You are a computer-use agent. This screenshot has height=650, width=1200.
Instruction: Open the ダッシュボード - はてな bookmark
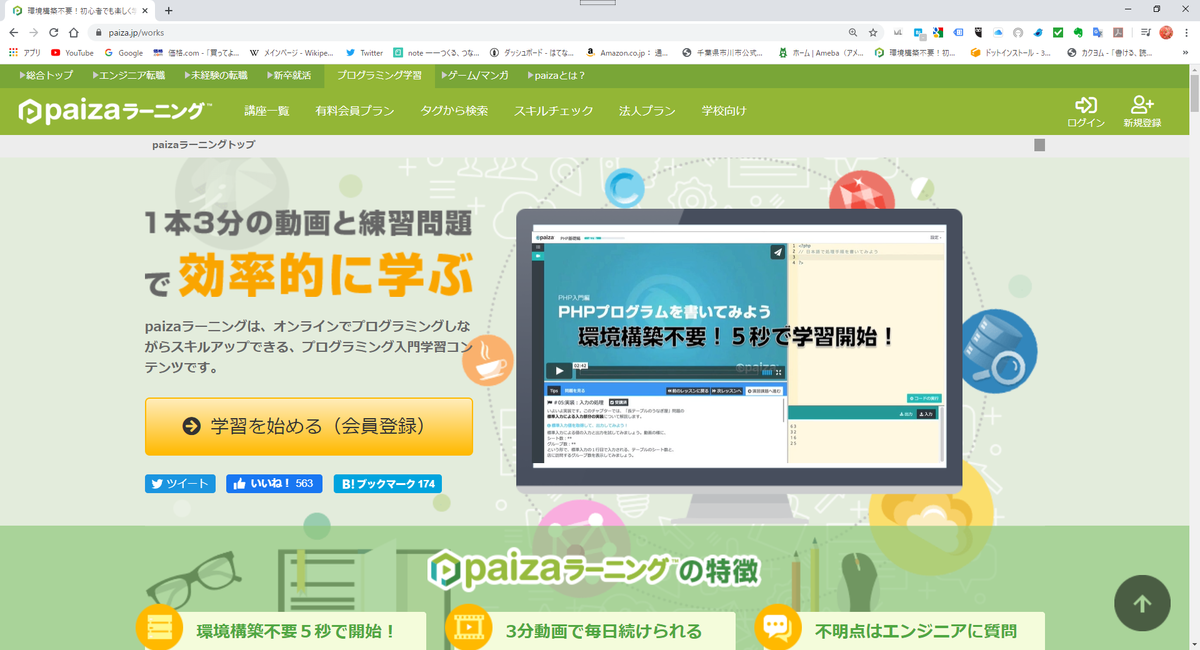pyautogui.click(x=532, y=52)
